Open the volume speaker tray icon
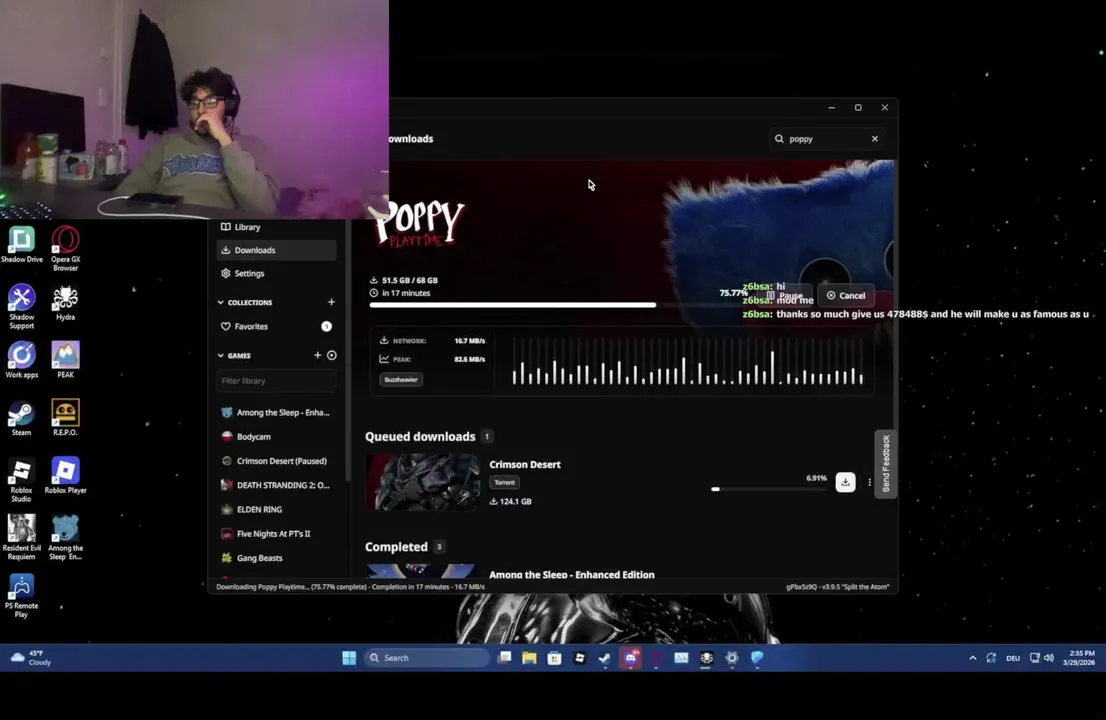Image resolution: width=1106 pixels, height=720 pixels. (x=1049, y=658)
